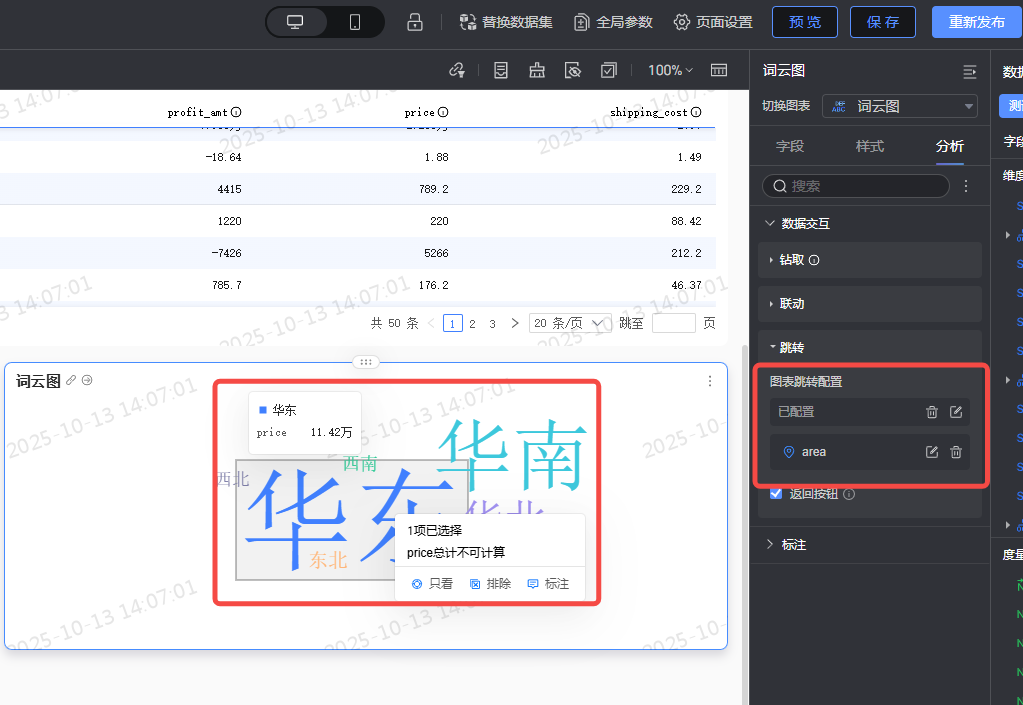Click the 标注 annotate action in popup
The height and width of the screenshot is (705, 1023).
[548, 584]
